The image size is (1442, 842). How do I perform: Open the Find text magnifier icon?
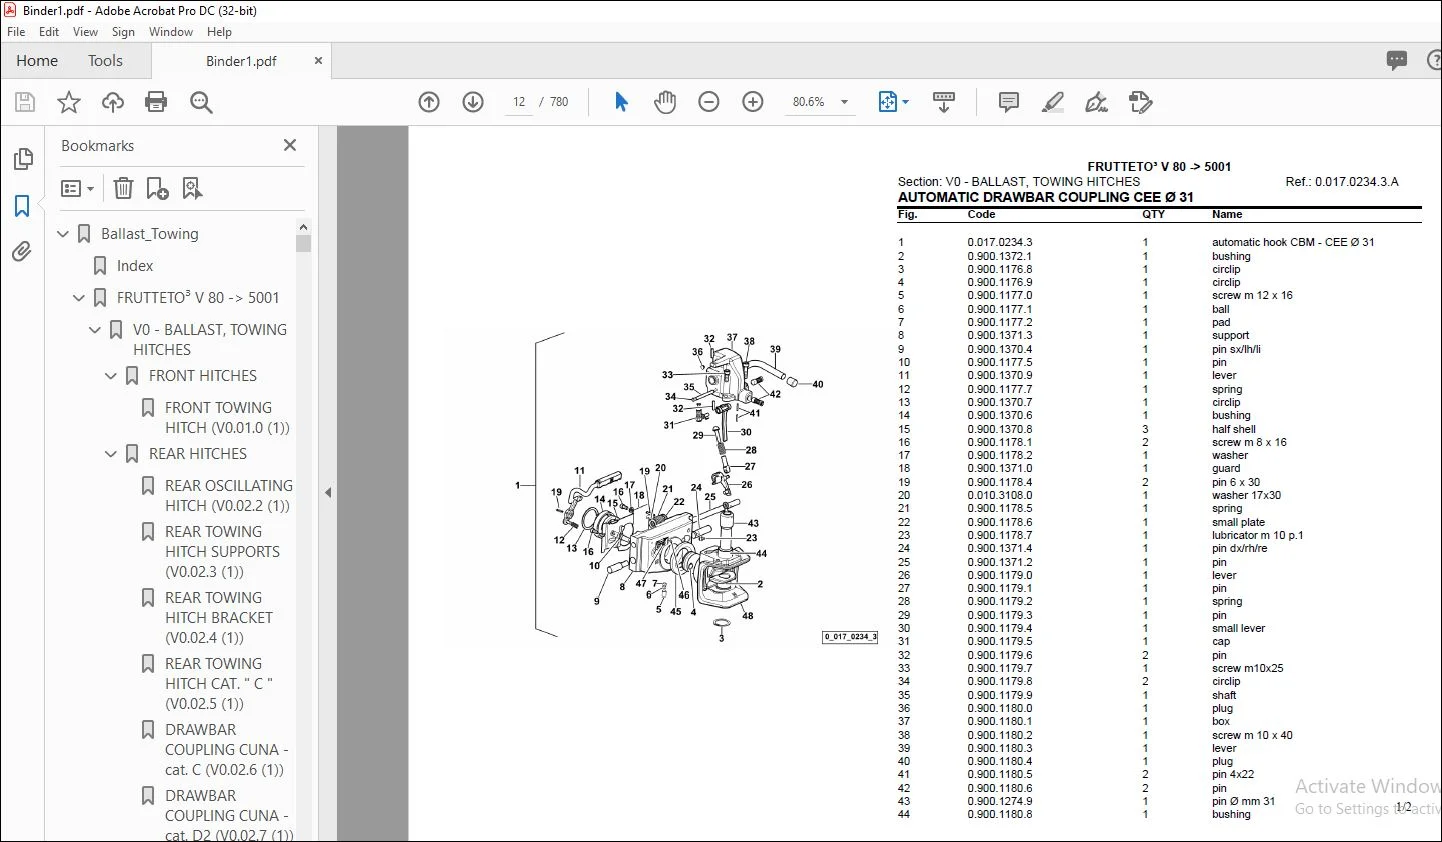click(x=201, y=102)
